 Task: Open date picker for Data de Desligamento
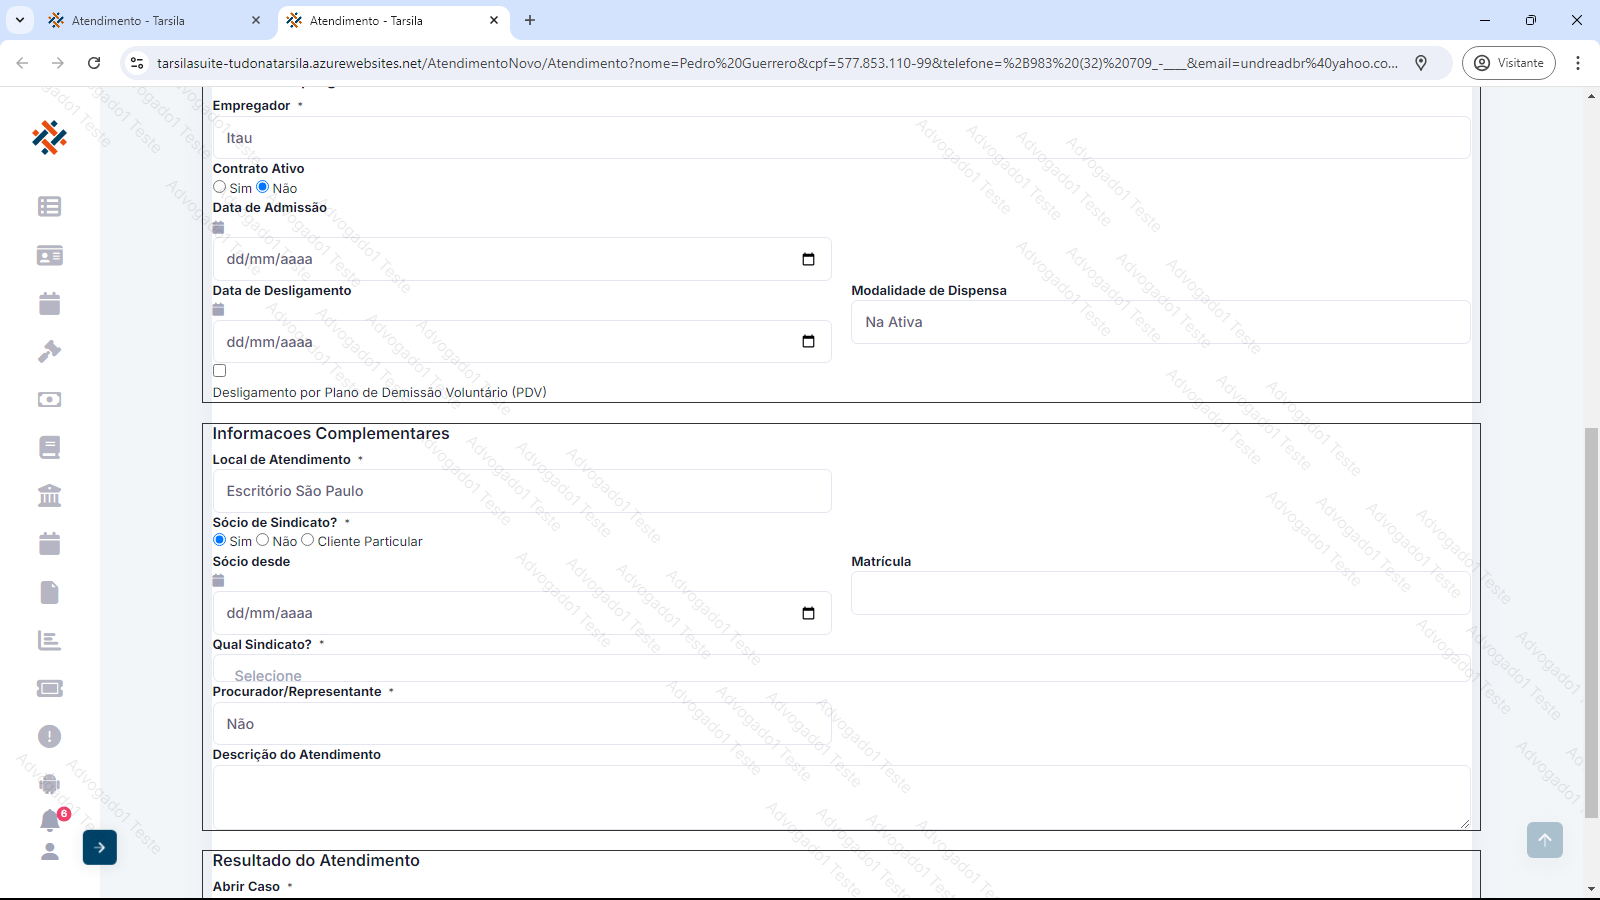click(x=808, y=342)
